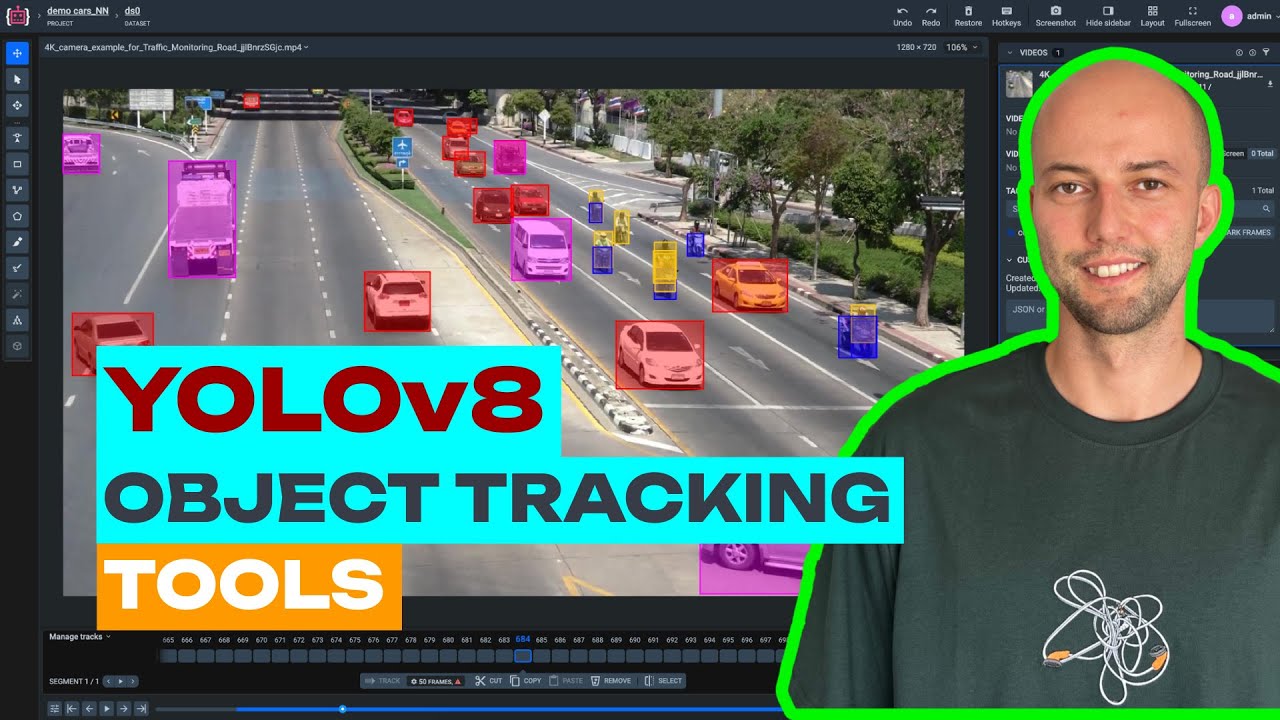The width and height of the screenshot is (1280, 720).
Task: Collapse the VIDEOS panel
Action: [x=1010, y=52]
